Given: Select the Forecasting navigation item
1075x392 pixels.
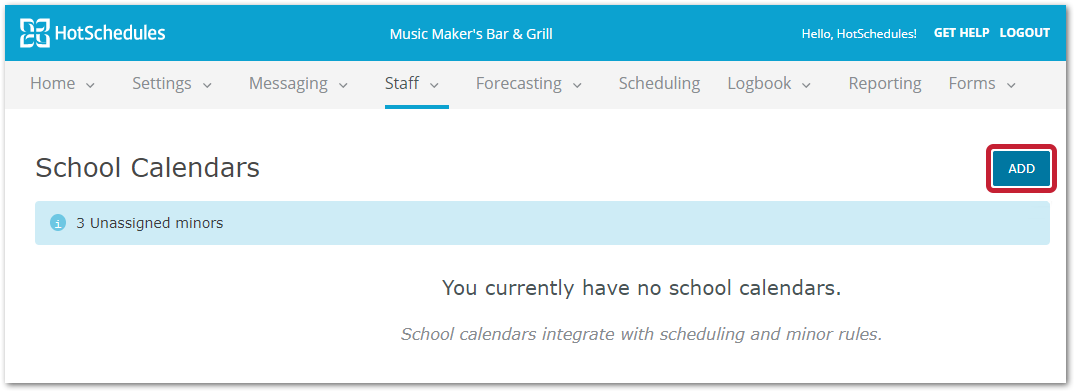Looking at the screenshot, I should (518, 84).
